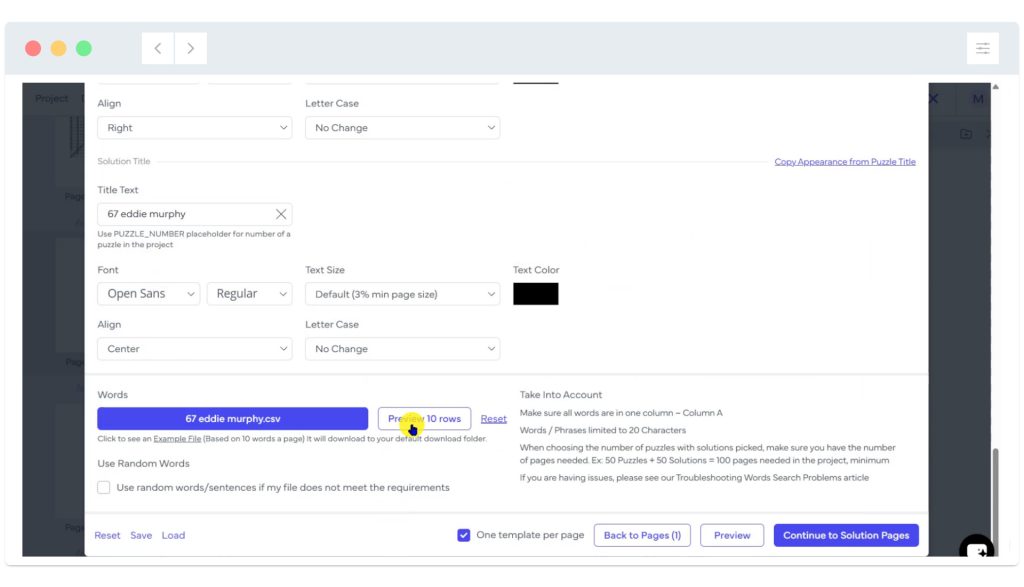The image size is (1024, 587).
Task: Clear the Title Text with the X icon
Action: click(x=281, y=214)
